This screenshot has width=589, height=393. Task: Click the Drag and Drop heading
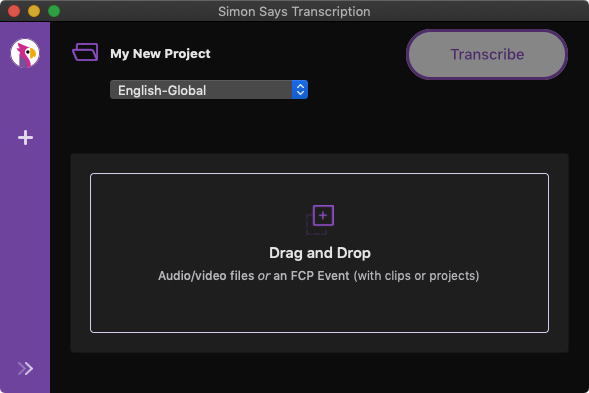[x=320, y=253]
